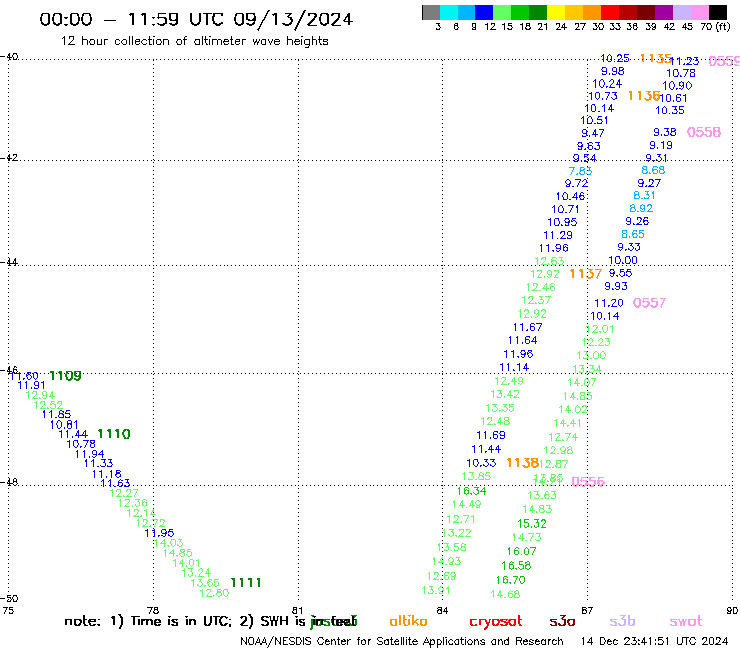
Task: Click the wave height value 11.67
Action: click(x=527, y=327)
